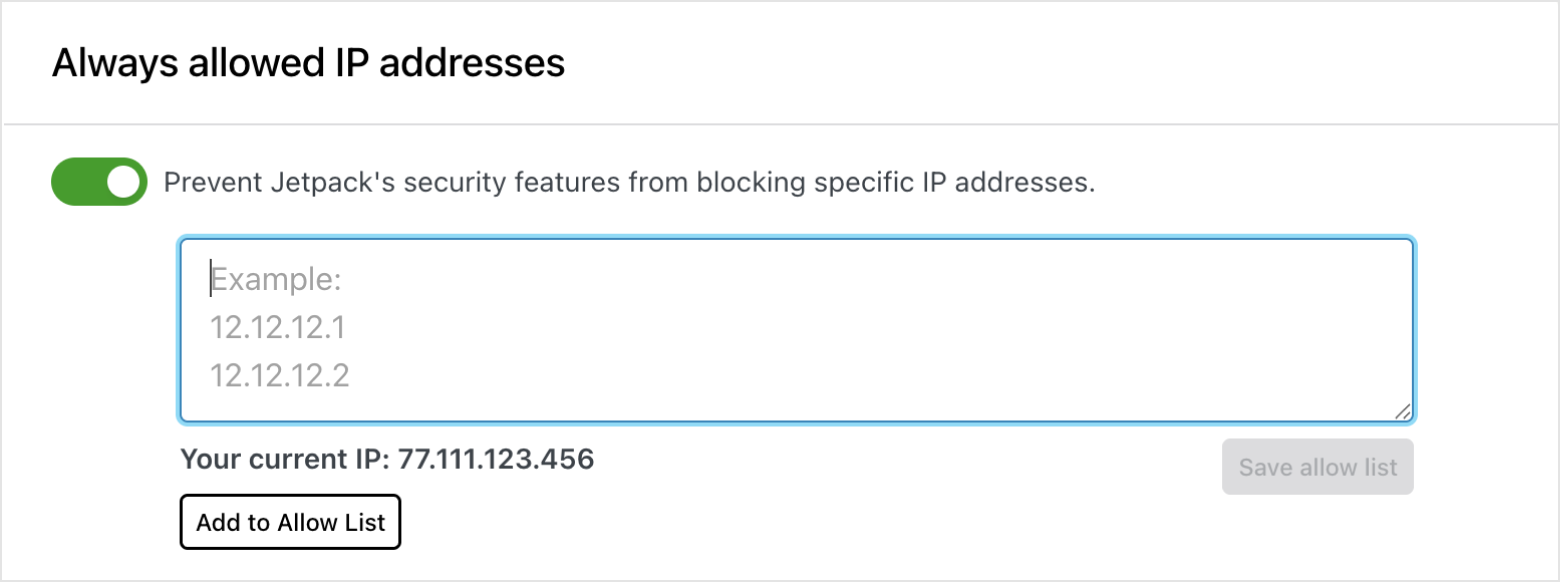
Task: Click the "Always allowed IP addresses" heading
Action: coord(308,63)
